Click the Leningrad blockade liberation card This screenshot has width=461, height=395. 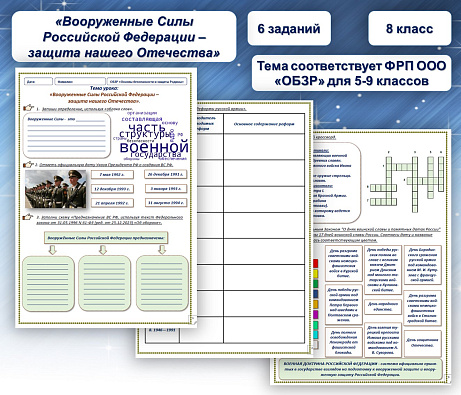pos(344,342)
